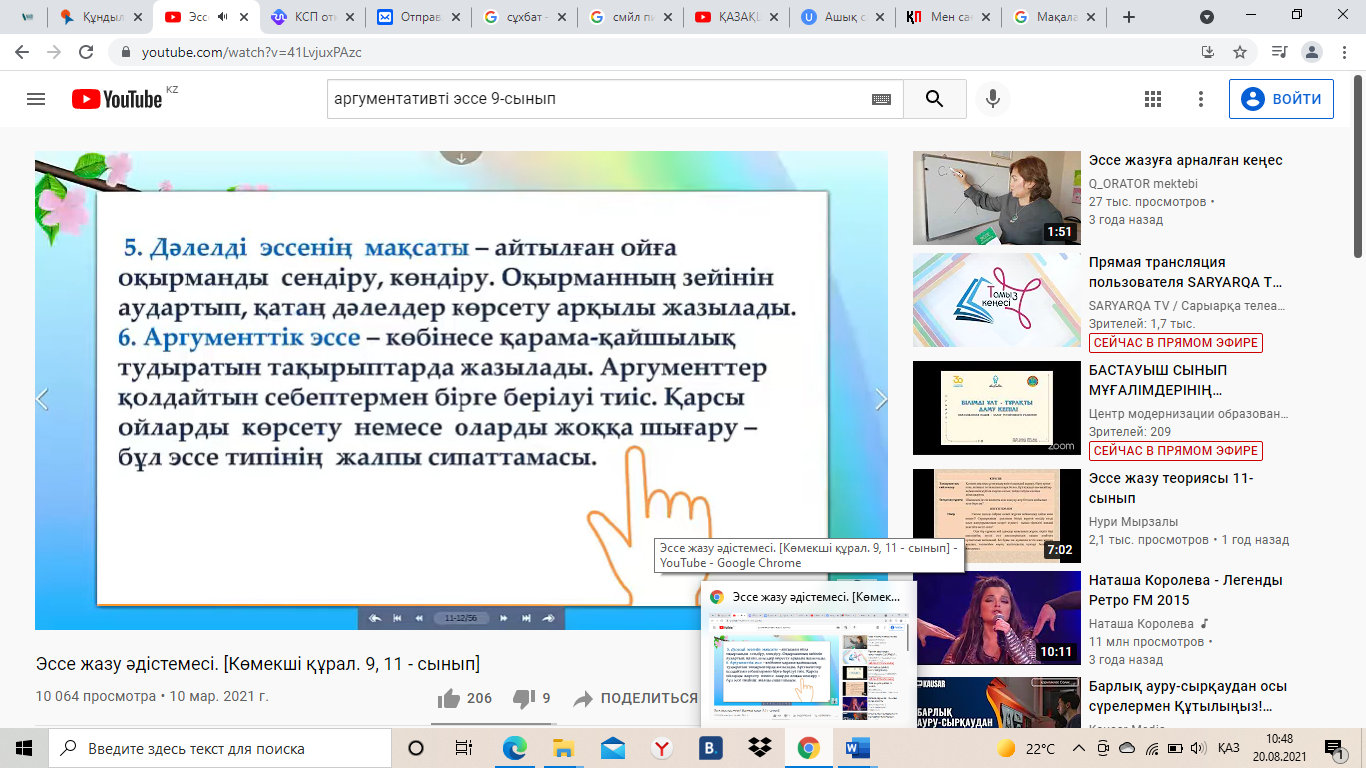Open Task View on the taskbar
This screenshot has width=1366, height=768.
click(x=464, y=748)
